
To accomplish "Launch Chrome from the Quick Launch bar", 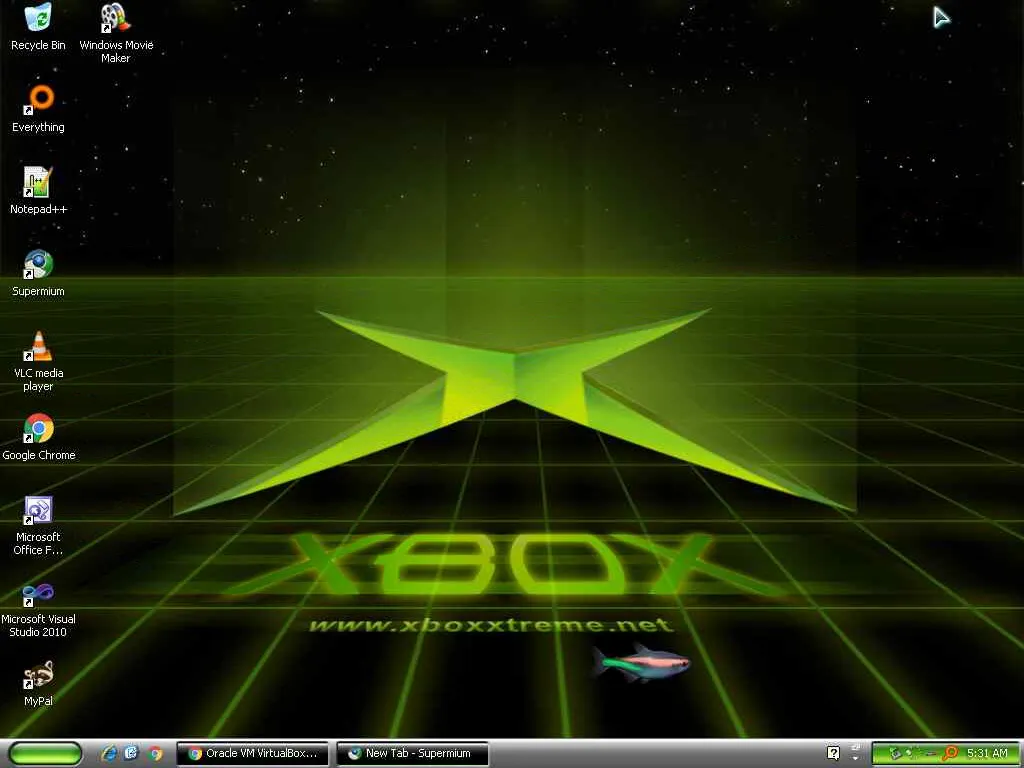I will click(x=155, y=753).
